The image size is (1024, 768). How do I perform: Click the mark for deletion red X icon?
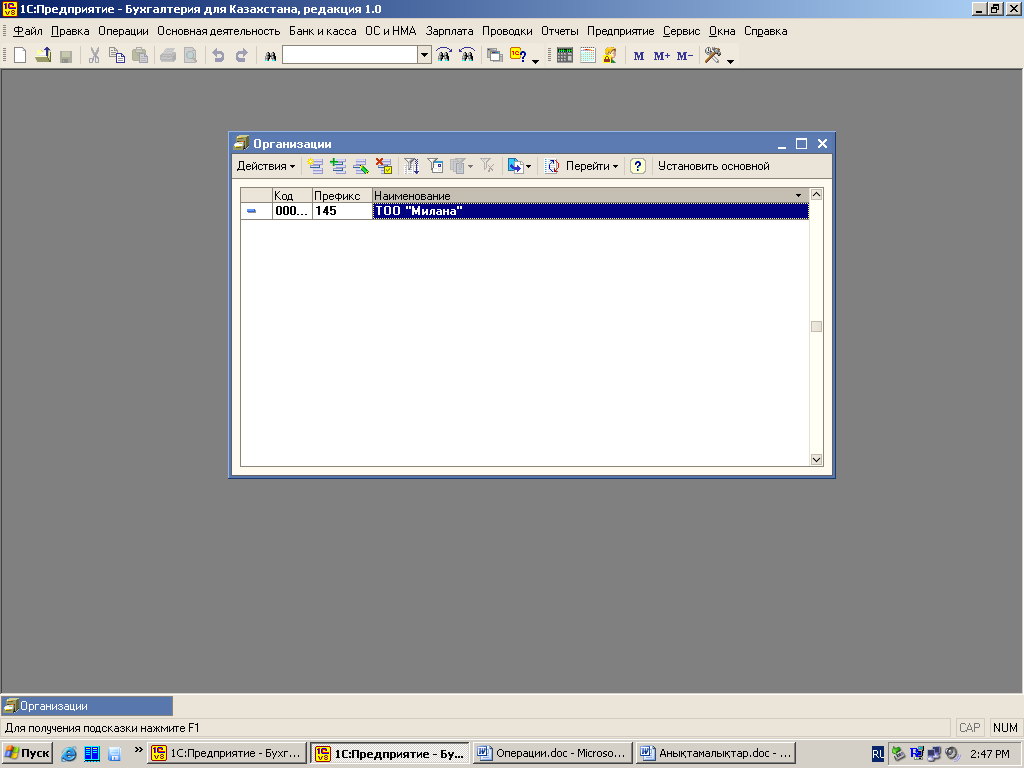pos(384,166)
